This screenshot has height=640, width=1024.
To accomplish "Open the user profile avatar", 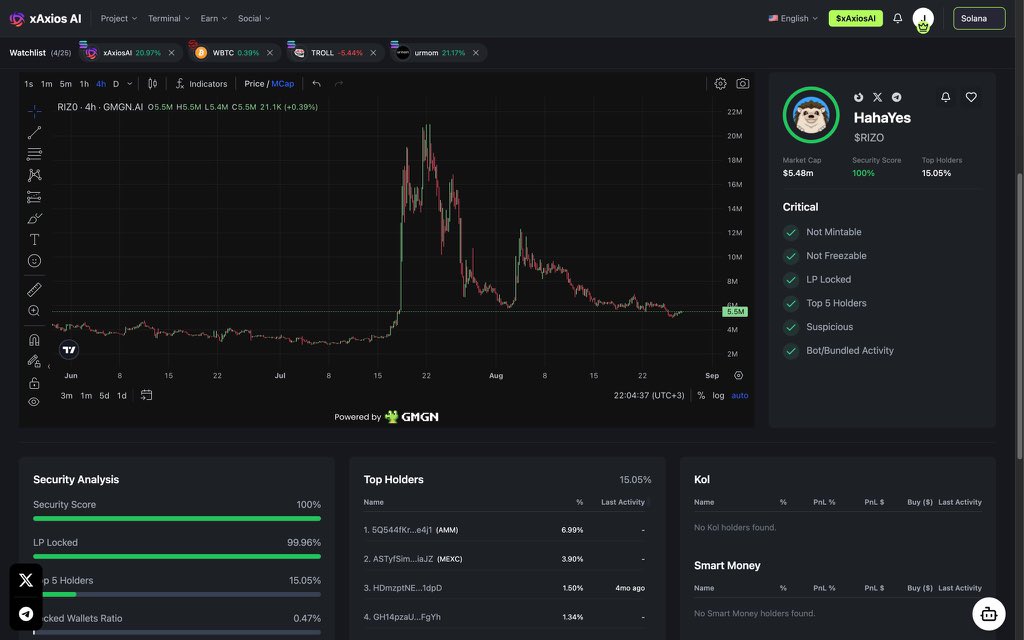I will pyautogui.click(x=923, y=20).
